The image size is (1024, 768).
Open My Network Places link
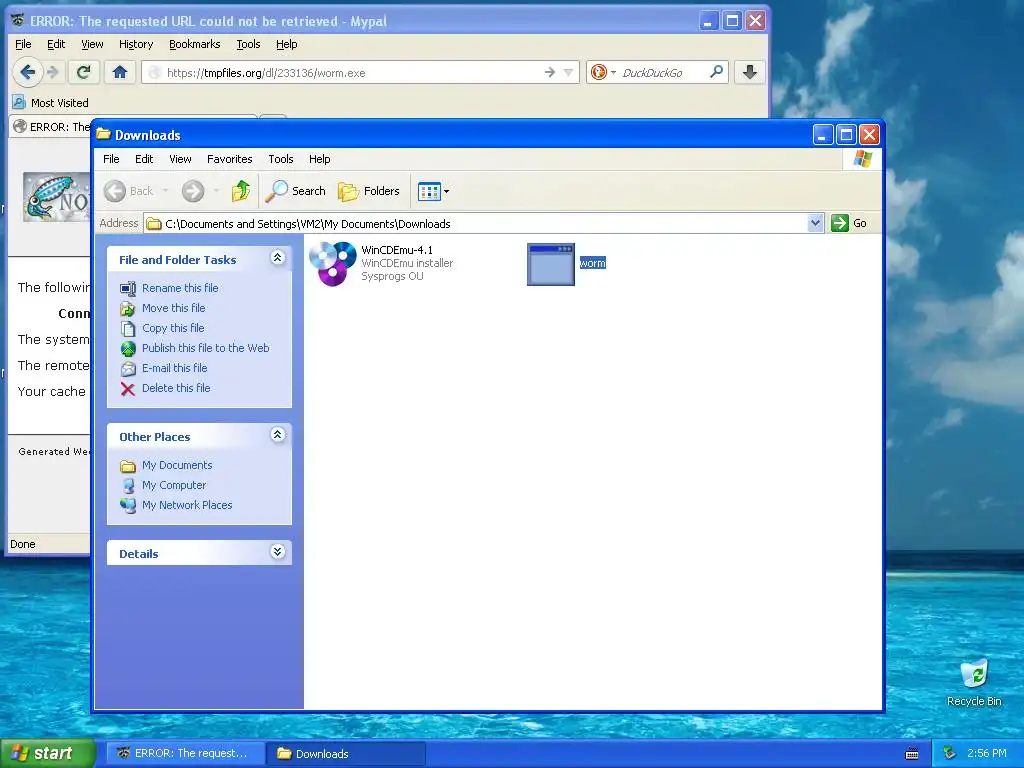(x=187, y=505)
